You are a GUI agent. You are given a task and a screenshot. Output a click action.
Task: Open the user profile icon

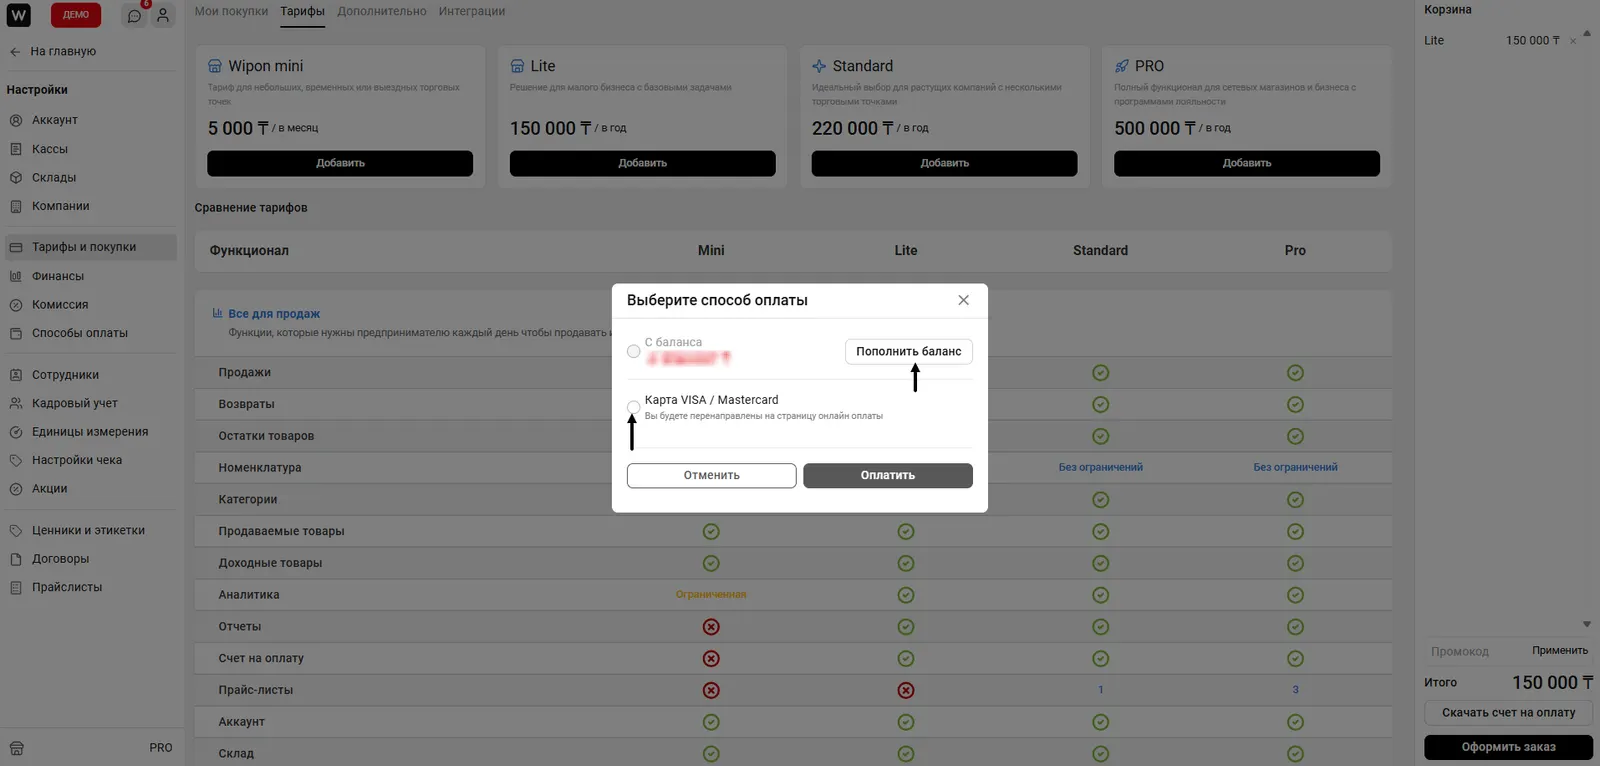(x=163, y=16)
